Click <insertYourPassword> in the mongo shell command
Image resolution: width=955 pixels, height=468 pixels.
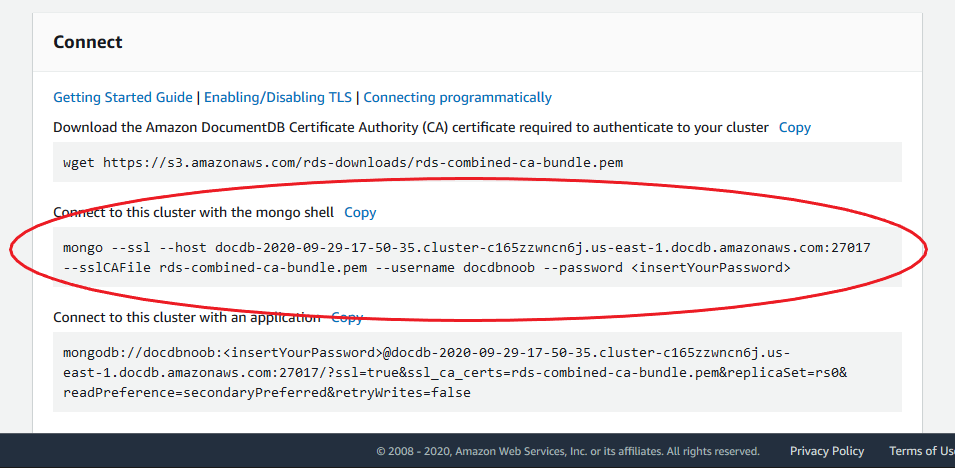click(707, 267)
